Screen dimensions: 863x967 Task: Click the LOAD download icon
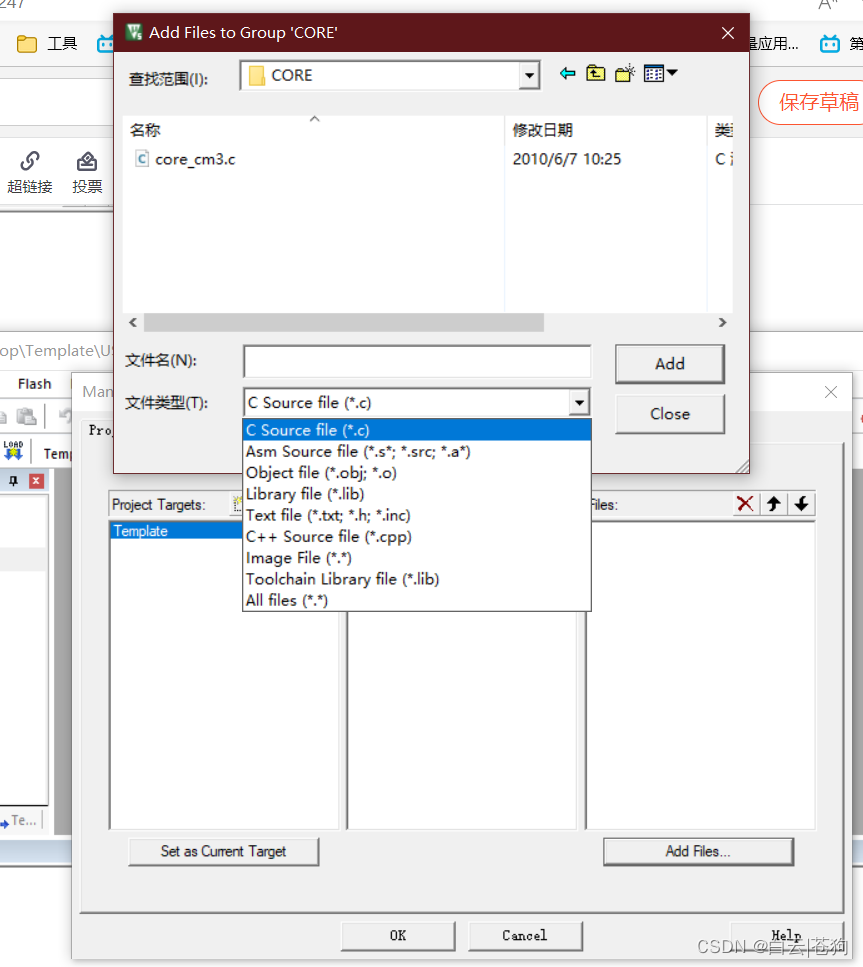[x=13, y=451]
